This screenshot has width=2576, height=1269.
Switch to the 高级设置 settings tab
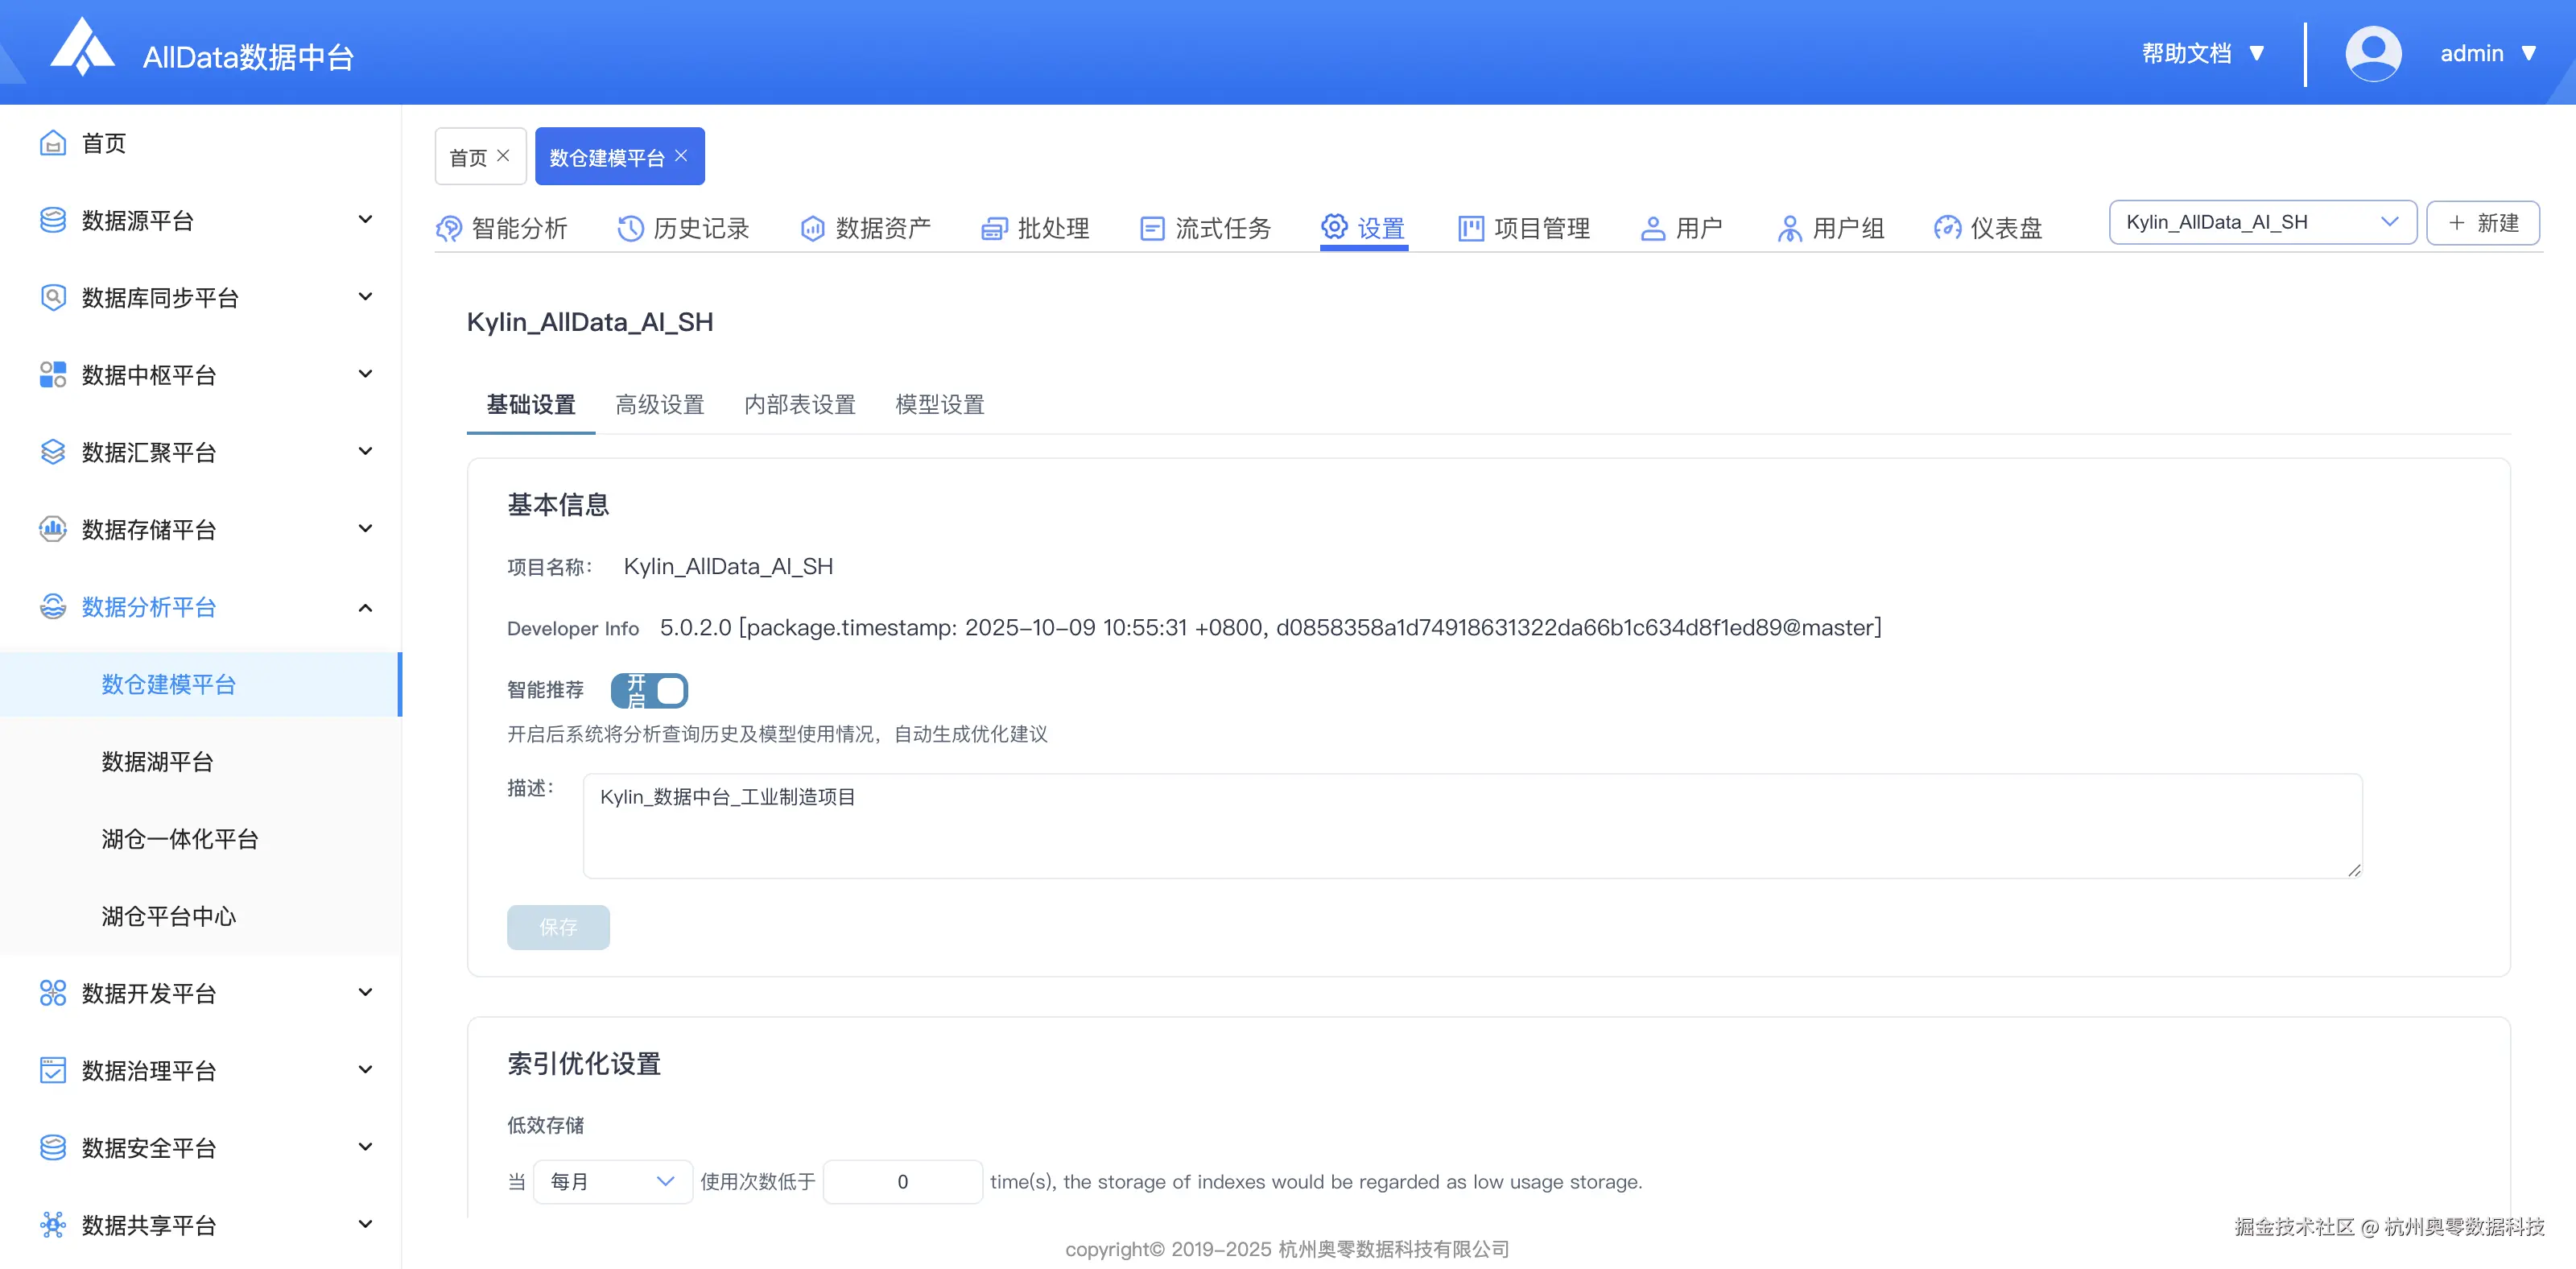[660, 404]
